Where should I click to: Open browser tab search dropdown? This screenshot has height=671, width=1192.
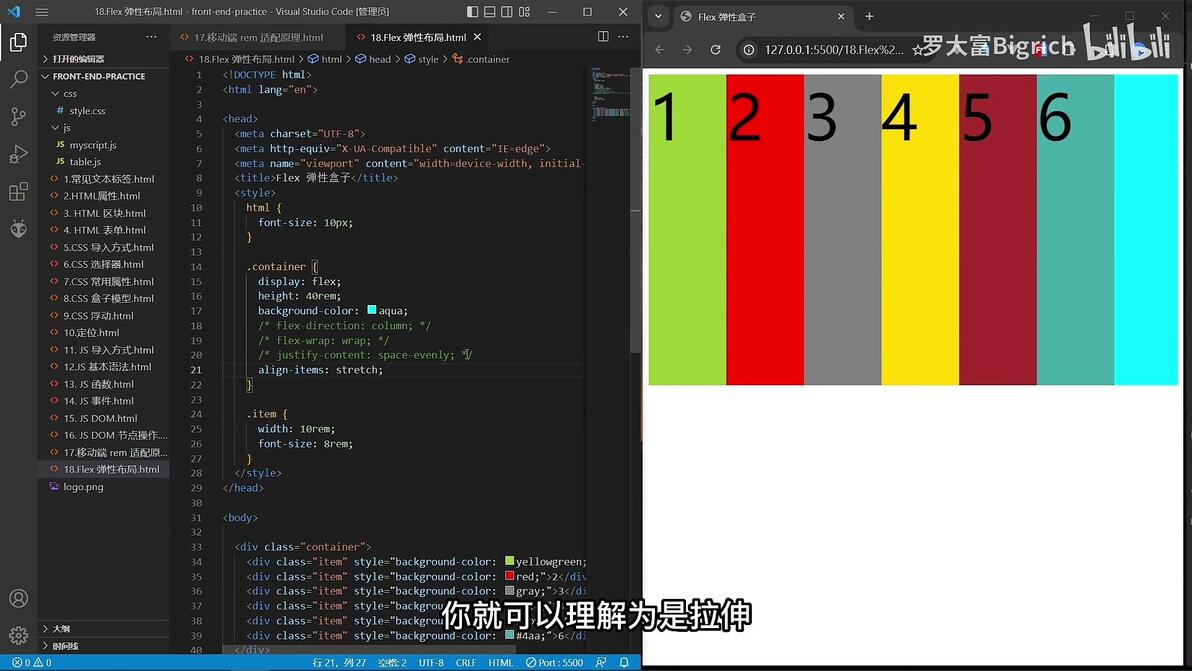click(658, 16)
